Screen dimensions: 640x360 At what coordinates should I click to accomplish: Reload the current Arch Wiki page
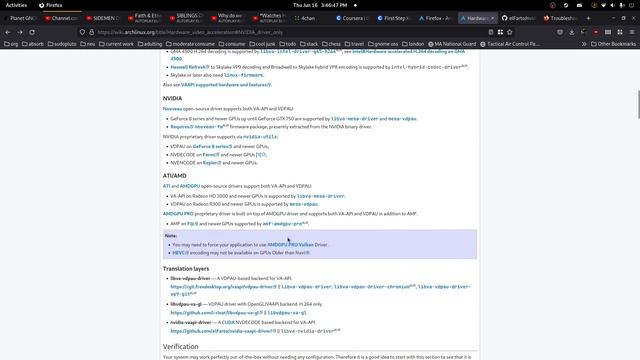pyautogui.click(x=32, y=32)
